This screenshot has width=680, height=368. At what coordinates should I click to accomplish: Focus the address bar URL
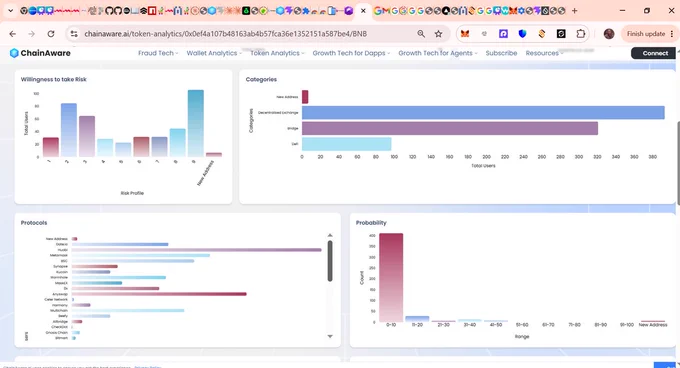pyautogui.click(x=226, y=34)
